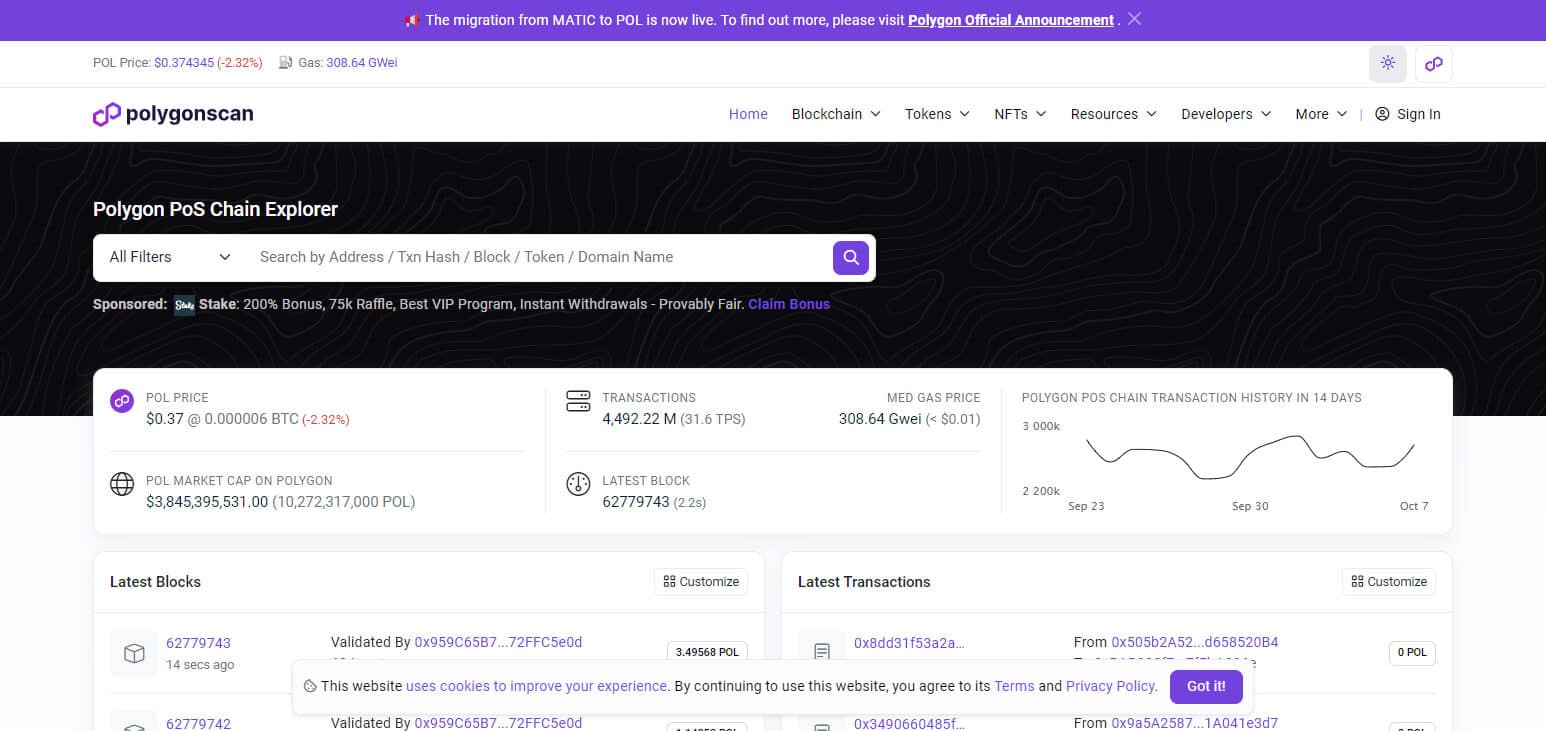Expand the NFTs menu

click(x=1020, y=114)
